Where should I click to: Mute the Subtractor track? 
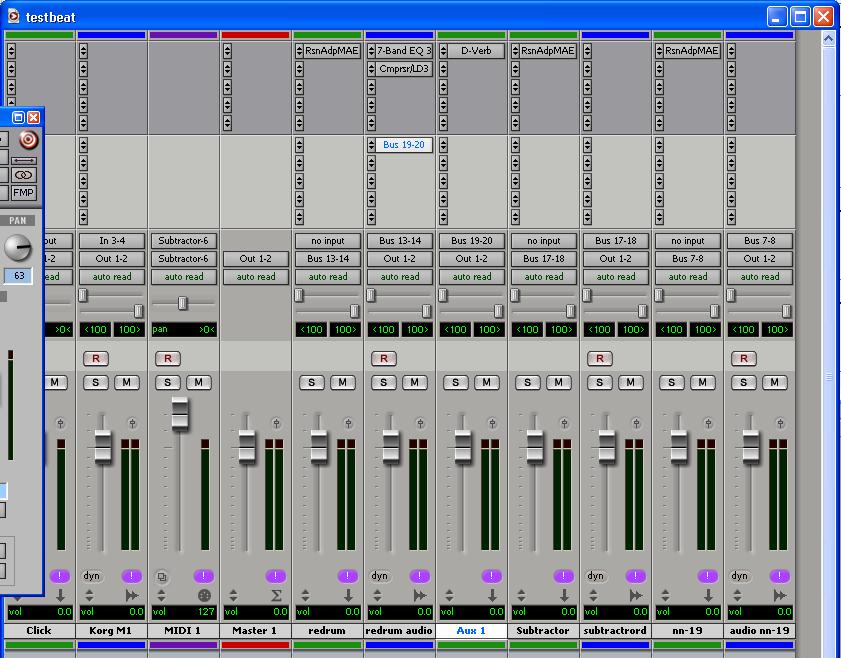coord(558,382)
